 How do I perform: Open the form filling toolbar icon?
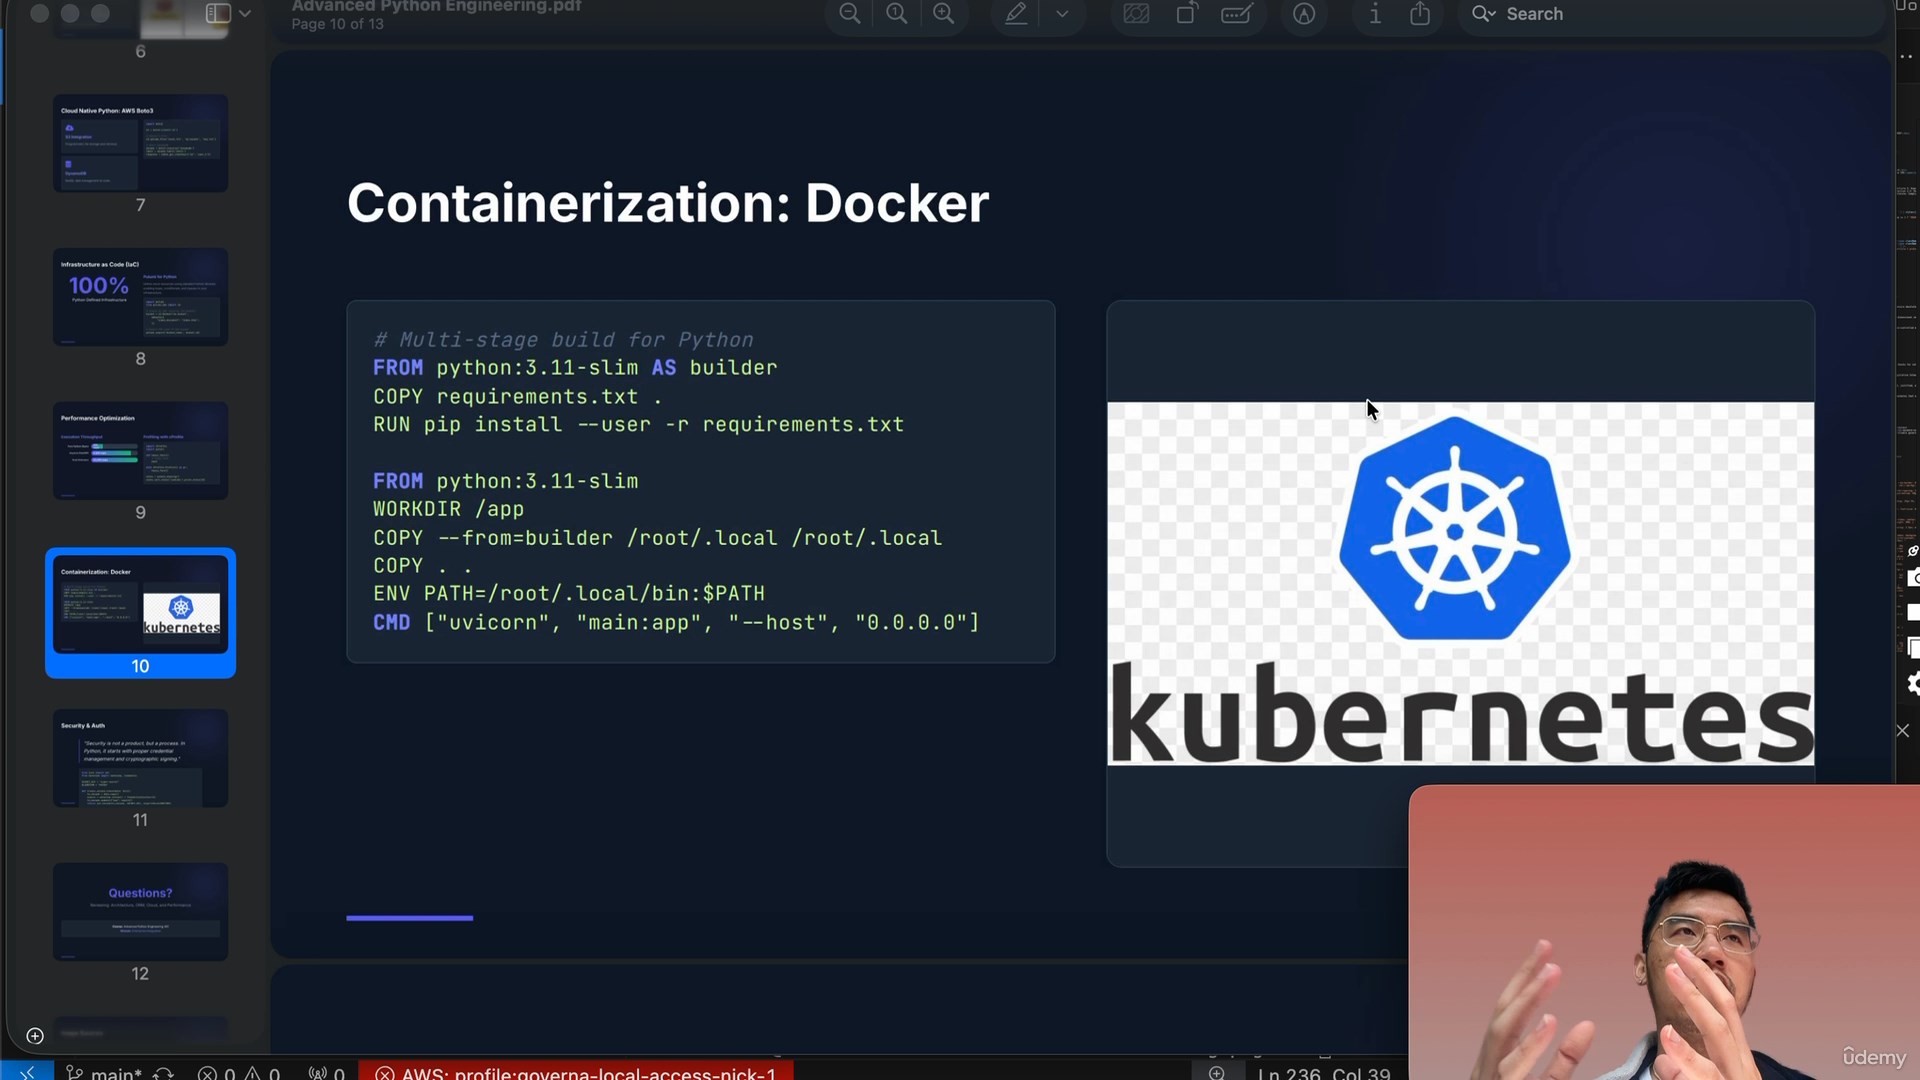pos(1237,14)
